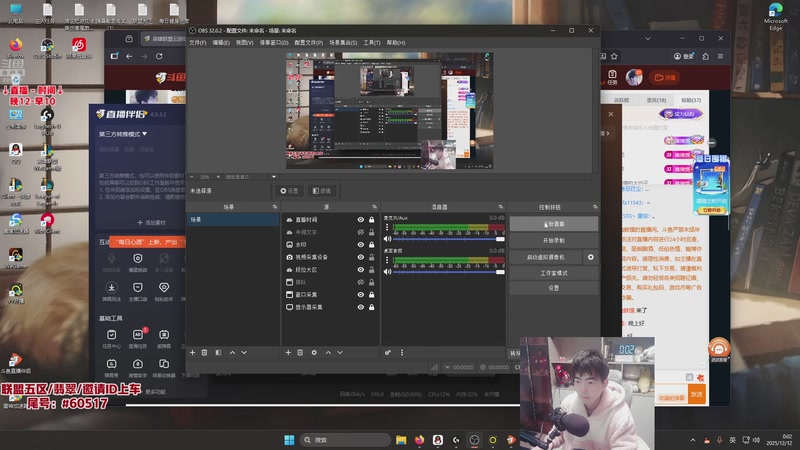The height and width of the screenshot is (450, 800).
Task: Hide the 段位大区 source
Action: 361,270
